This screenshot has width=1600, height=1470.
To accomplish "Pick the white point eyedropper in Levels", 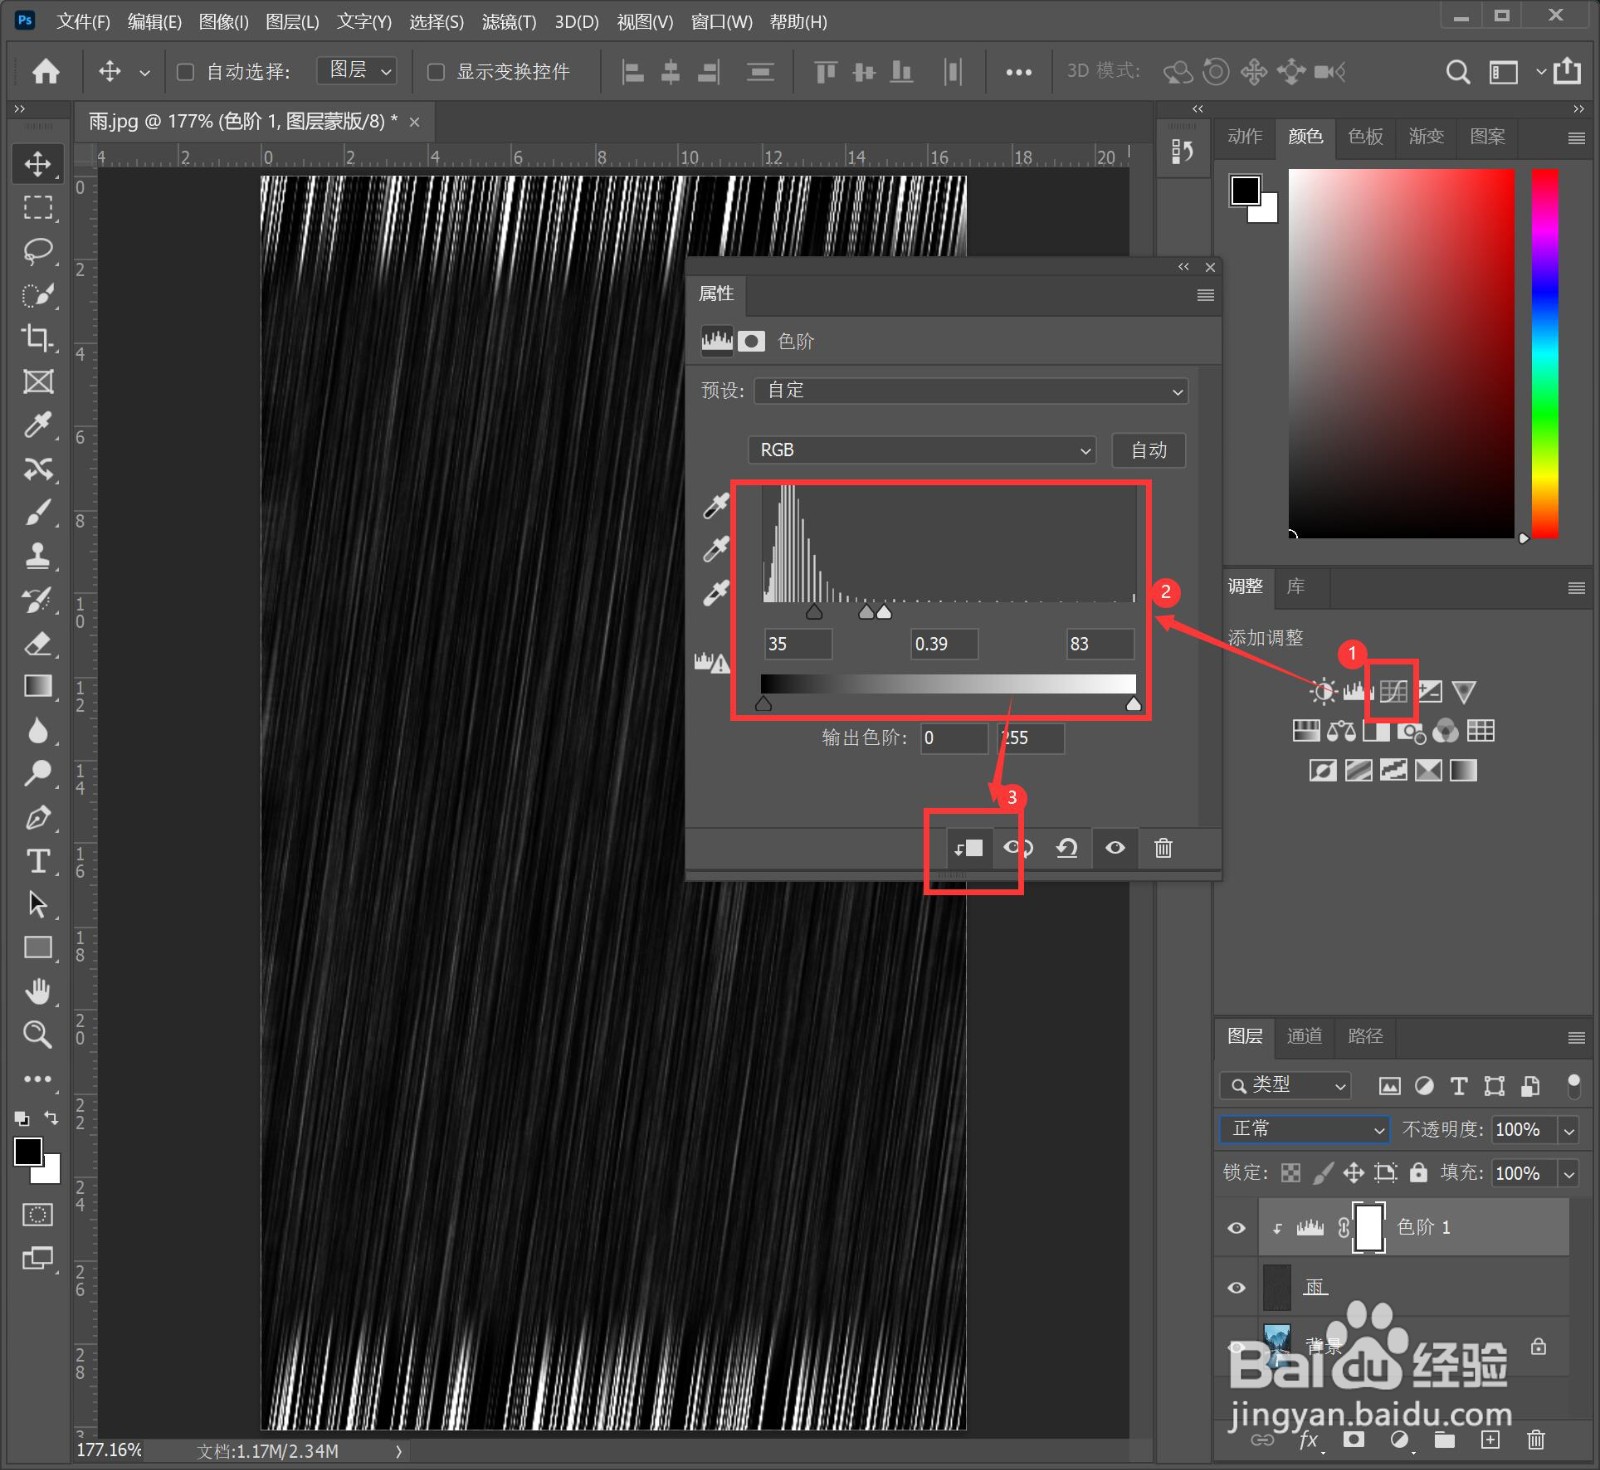I will pyautogui.click(x=716, y=593).
